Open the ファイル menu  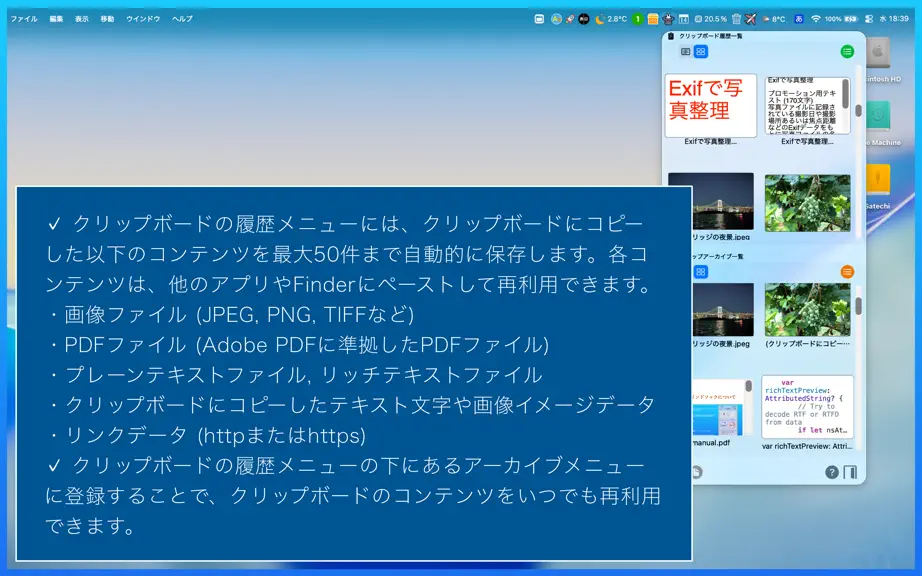tap(24, 19)
